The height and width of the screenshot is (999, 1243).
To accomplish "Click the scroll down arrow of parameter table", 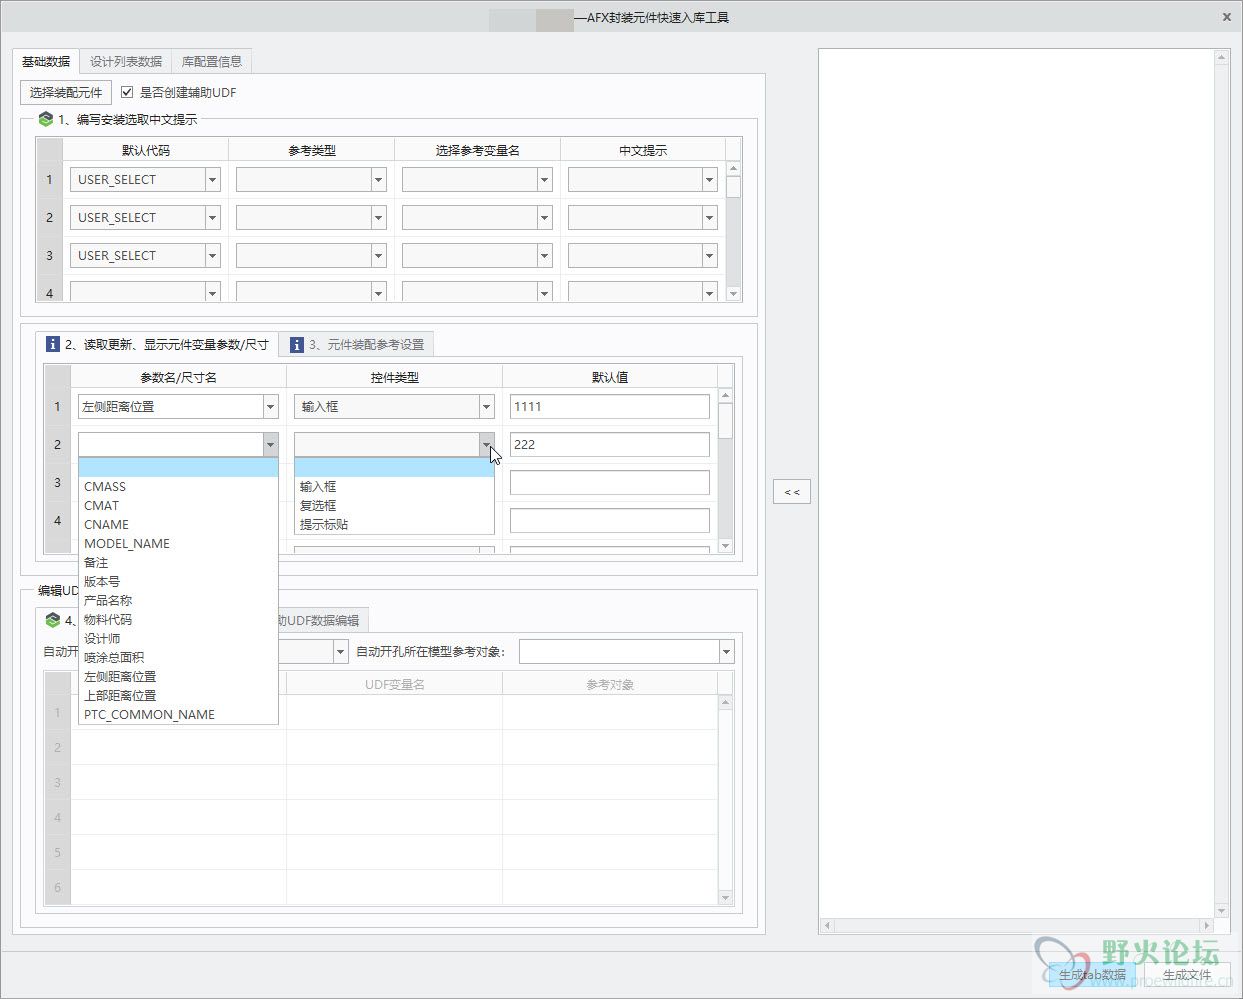I will pos(726,547).
